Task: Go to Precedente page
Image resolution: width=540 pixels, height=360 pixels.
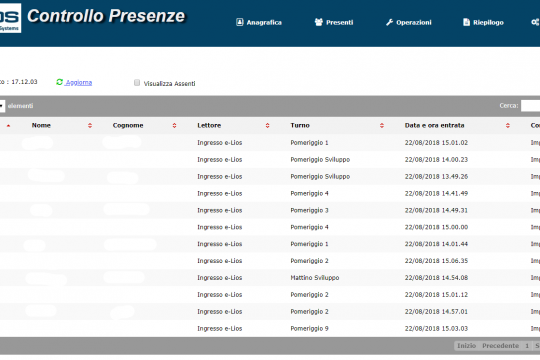Action: 500,346
